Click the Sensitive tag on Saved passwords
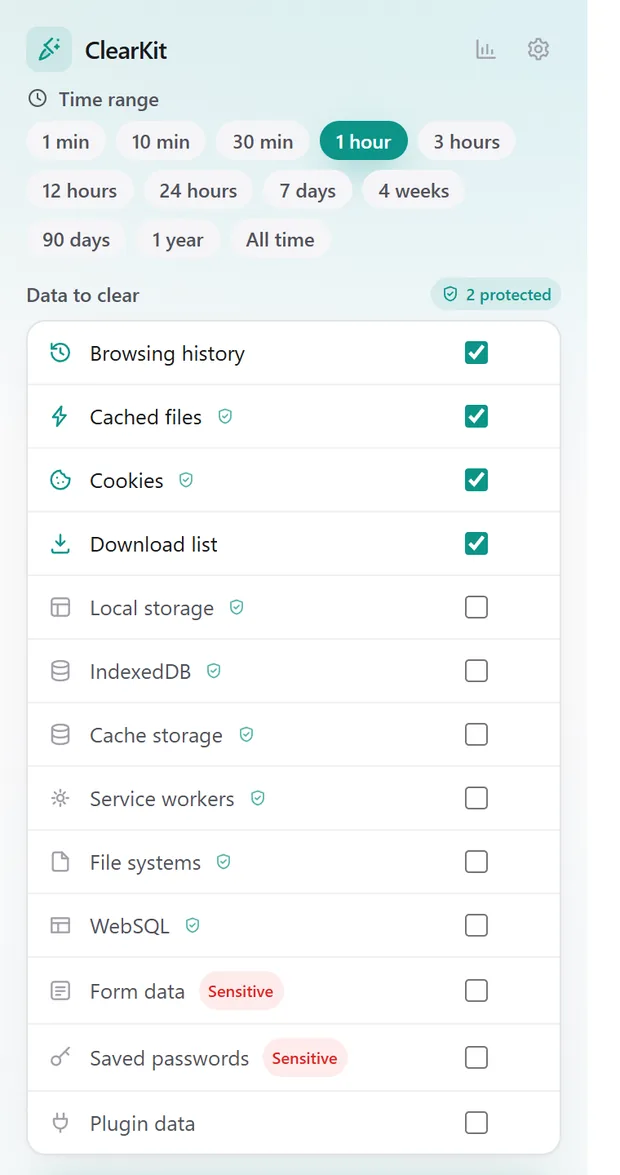 304,1058
